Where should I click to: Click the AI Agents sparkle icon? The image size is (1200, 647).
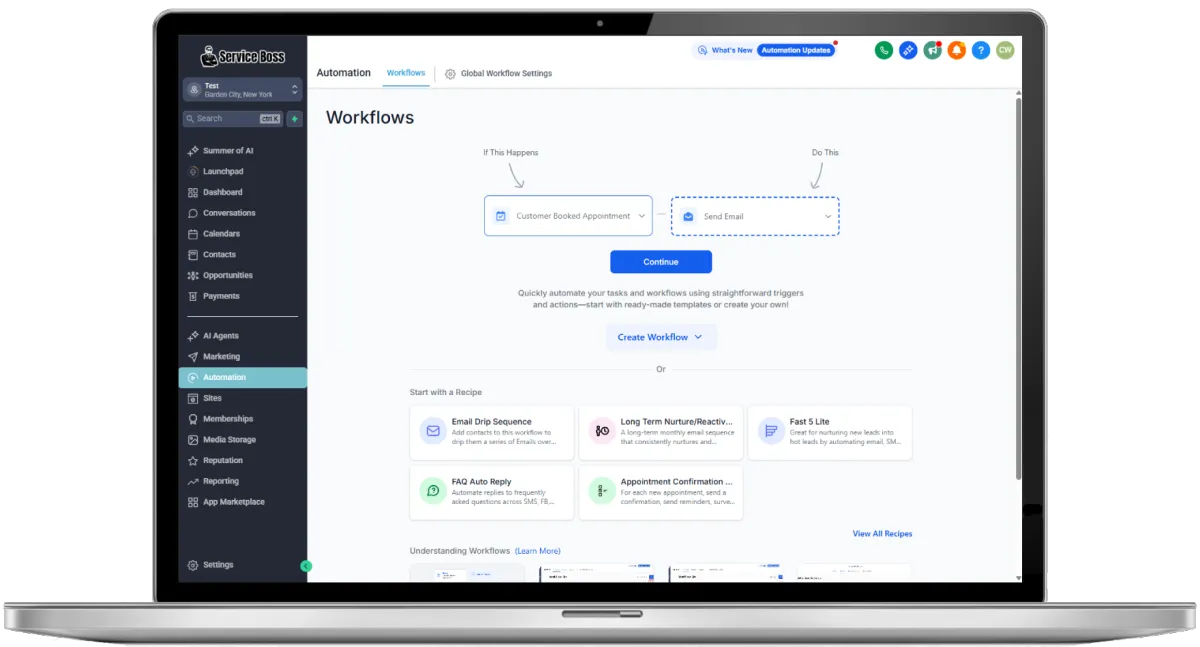193,336
